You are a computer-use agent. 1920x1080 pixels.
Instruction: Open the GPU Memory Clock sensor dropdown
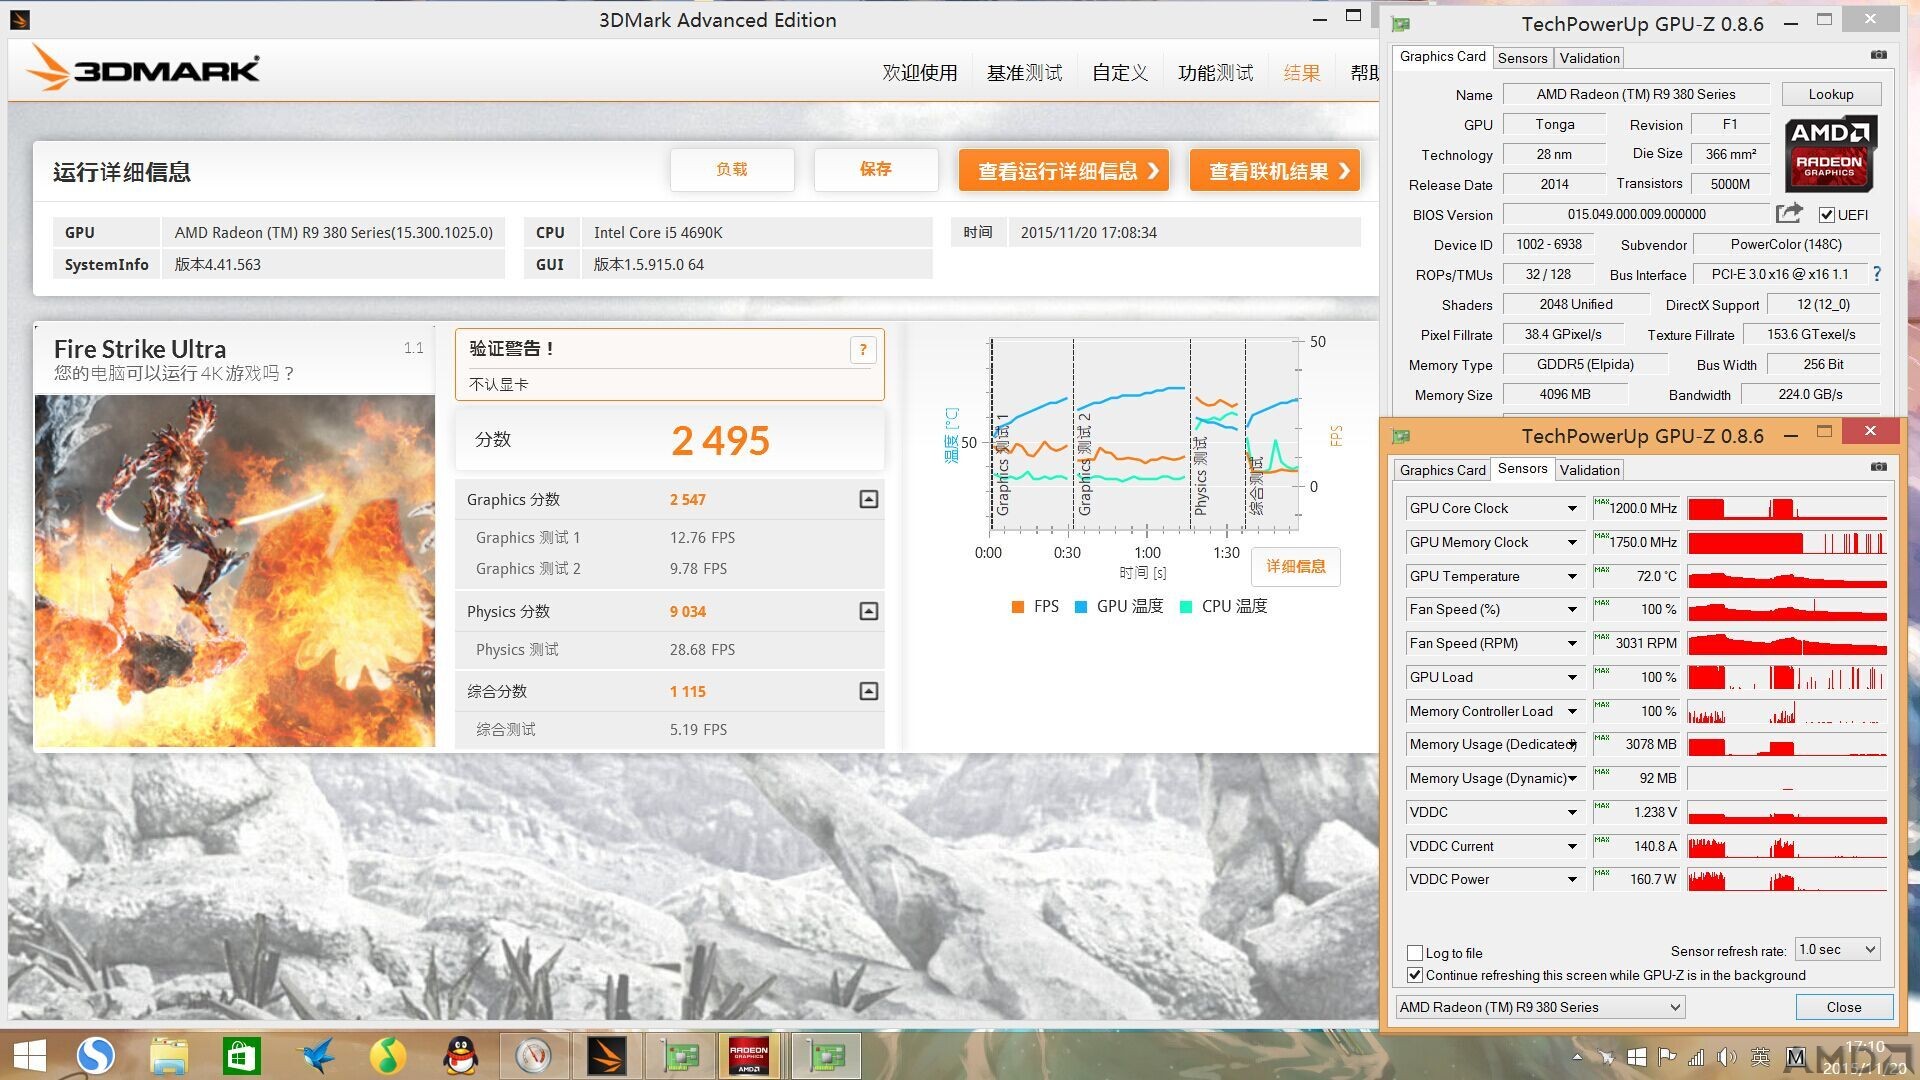coord(1572,543)
